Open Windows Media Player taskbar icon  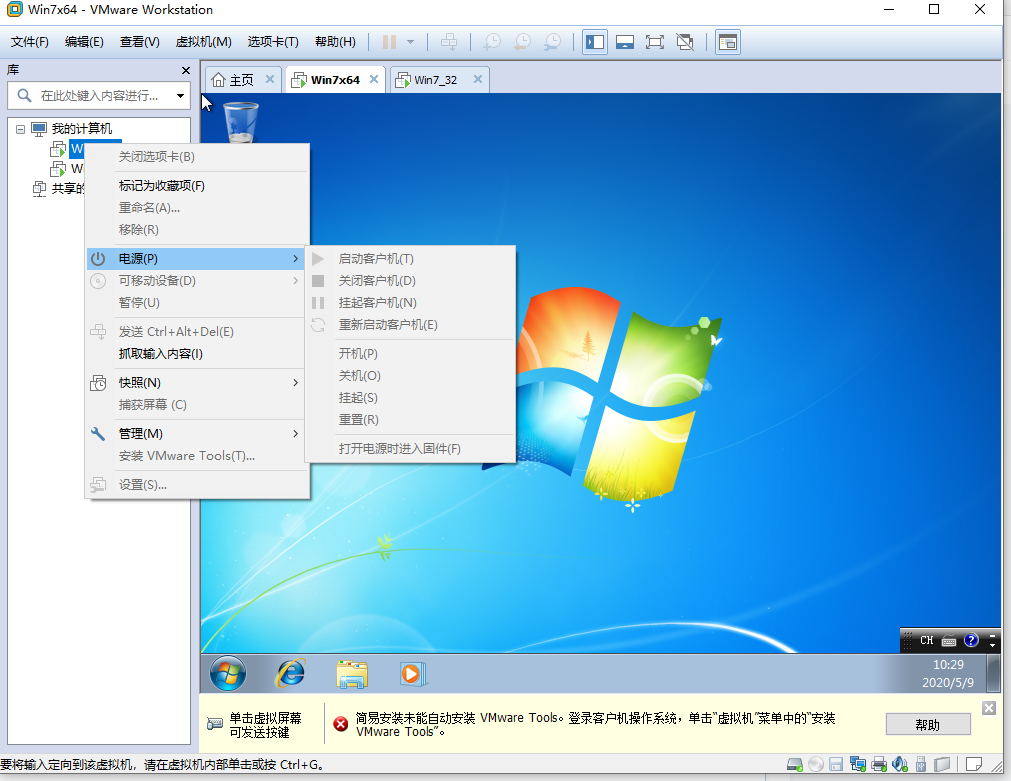pyautogui.click(x=413, y=674)
